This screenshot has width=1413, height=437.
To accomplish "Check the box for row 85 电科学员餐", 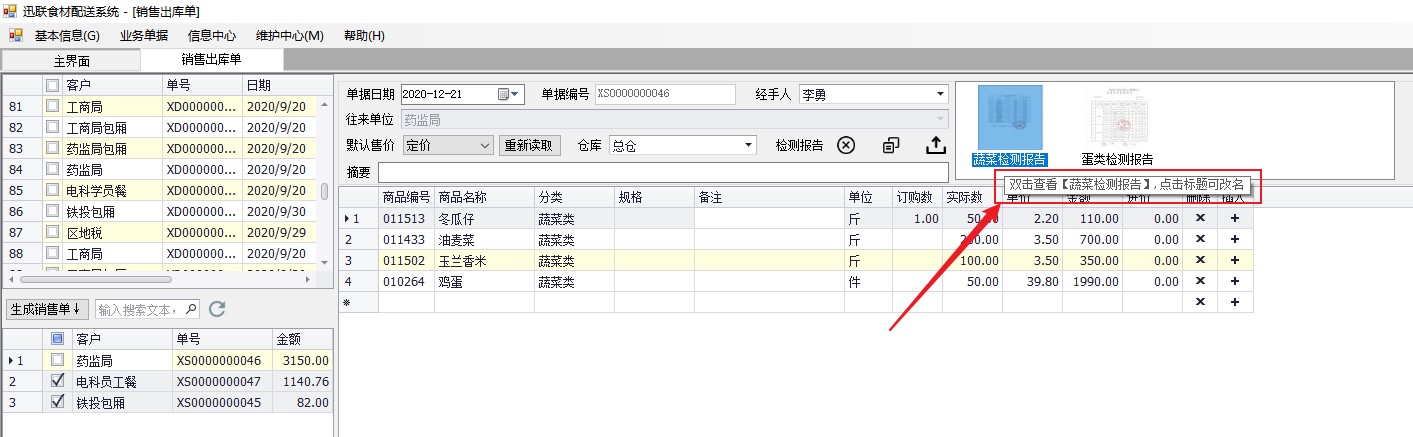I will 52,191.
